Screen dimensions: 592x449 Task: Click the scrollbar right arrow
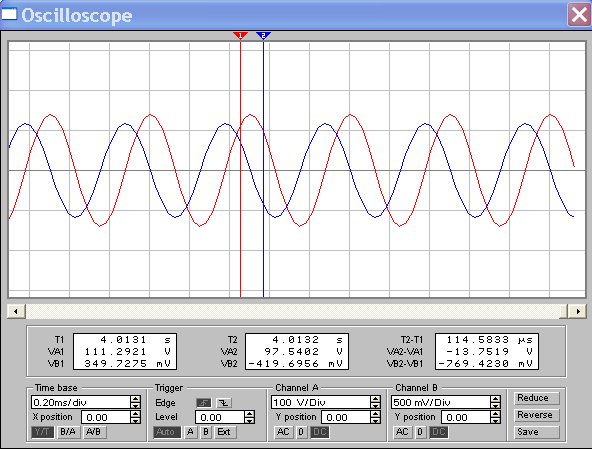(x=578, y=312)
